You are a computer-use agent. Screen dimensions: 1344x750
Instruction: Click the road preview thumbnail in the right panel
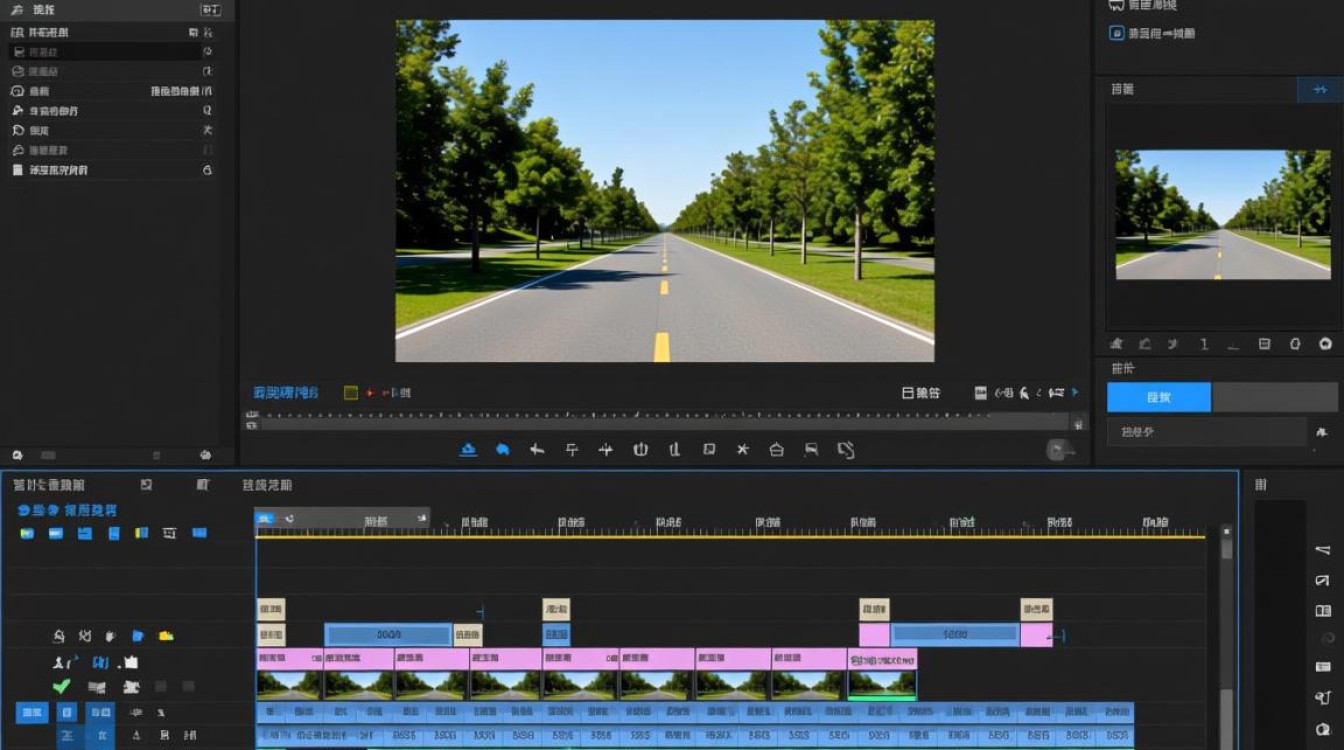point(1223,215)
